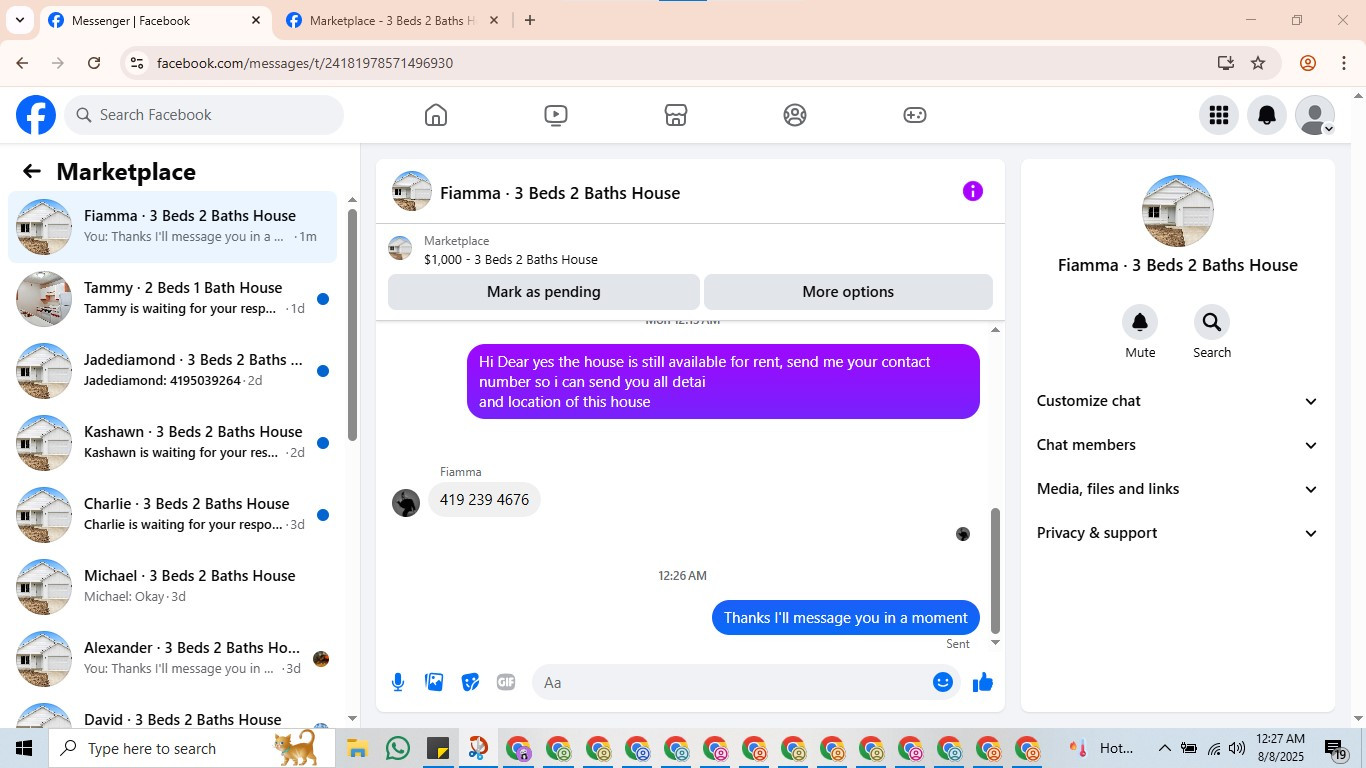Click the message 419 239 4676
Screen dimensions: 1366x768
(x=484, y=500)
